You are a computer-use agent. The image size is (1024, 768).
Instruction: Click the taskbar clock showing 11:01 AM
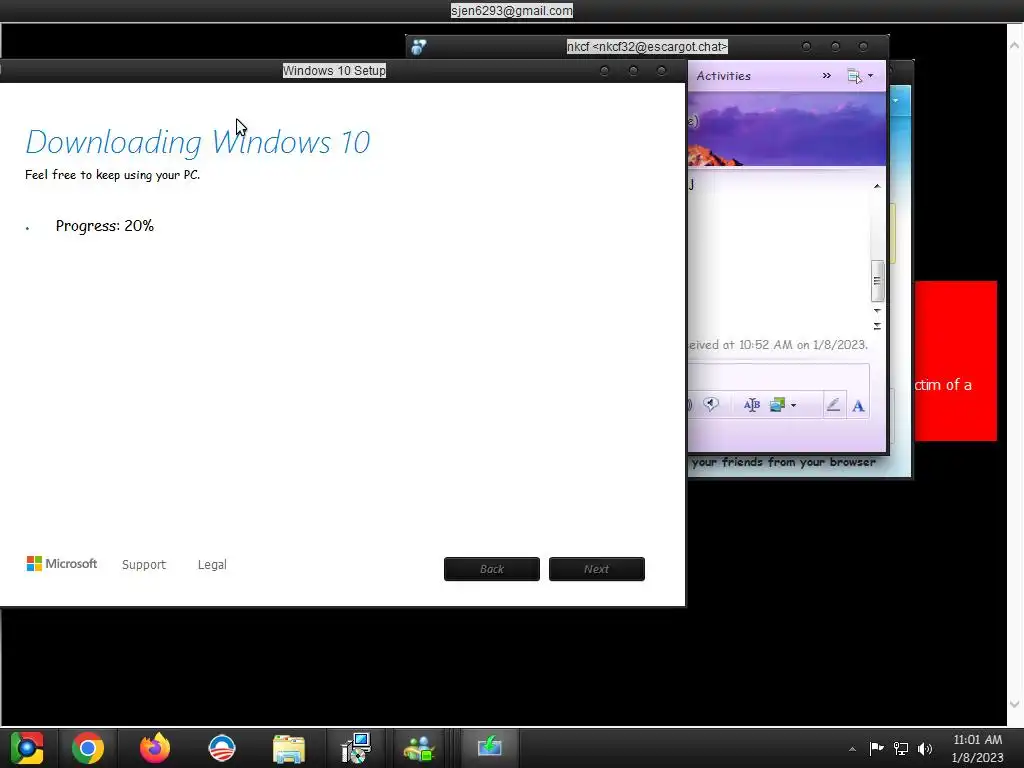pyautogui.click(x=977, y=748)
